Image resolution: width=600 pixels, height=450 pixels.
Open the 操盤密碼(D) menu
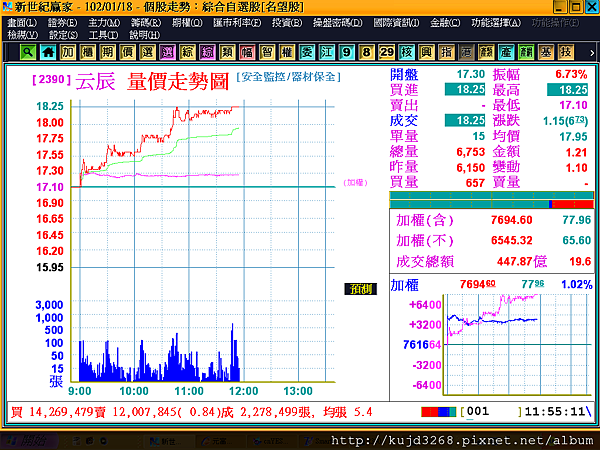tap(338, 23)
